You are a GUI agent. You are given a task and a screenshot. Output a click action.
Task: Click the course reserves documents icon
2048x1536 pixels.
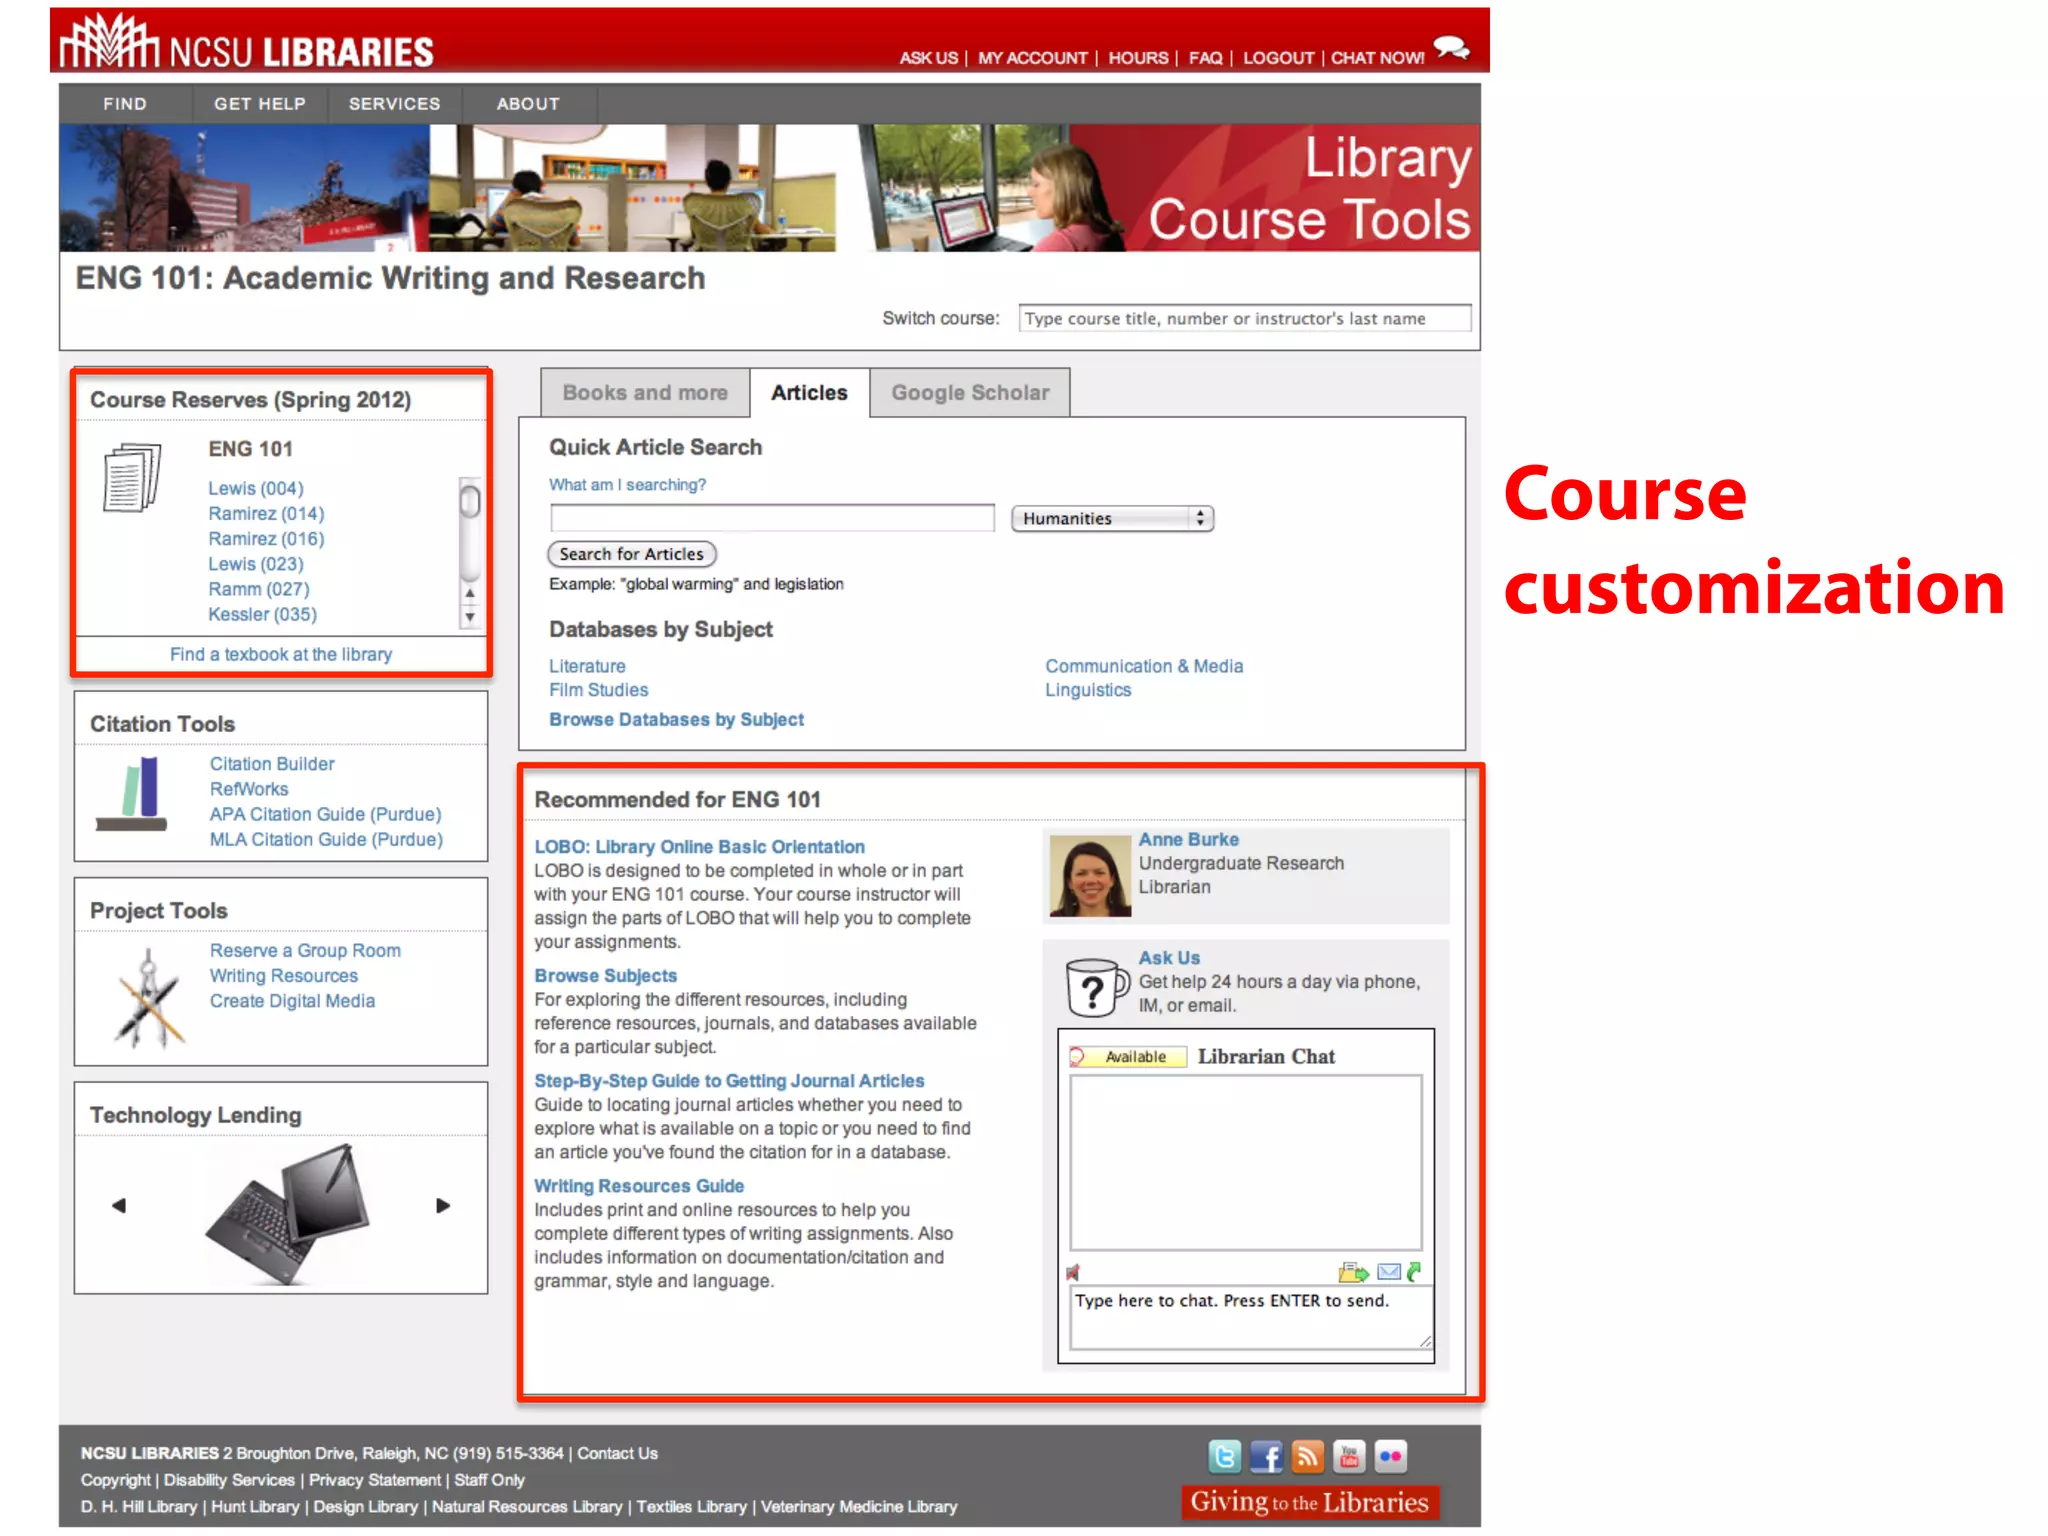(131, 477)
